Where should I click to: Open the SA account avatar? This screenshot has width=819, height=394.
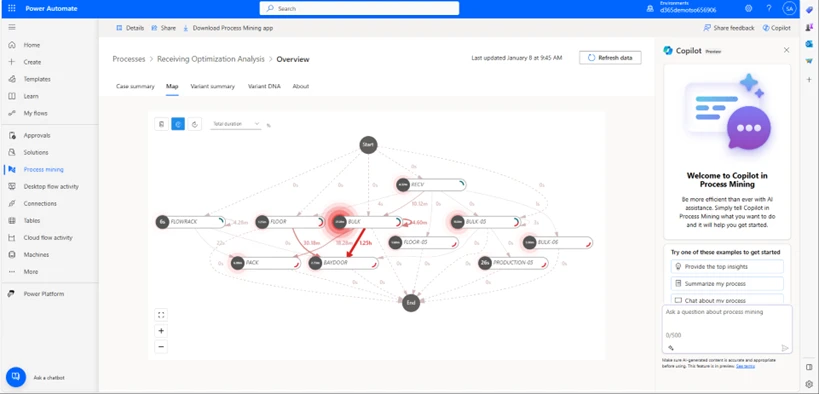789,8
